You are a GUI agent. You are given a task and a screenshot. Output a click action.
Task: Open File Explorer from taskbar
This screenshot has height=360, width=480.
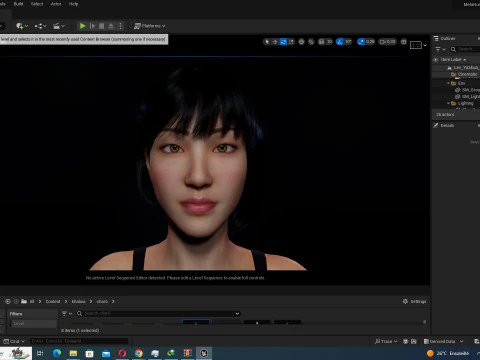(73, 353)
